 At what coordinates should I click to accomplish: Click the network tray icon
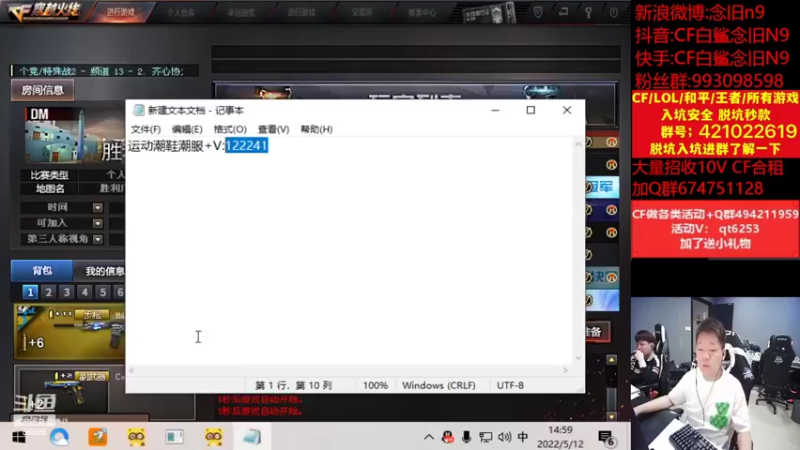tap(485, 437)
